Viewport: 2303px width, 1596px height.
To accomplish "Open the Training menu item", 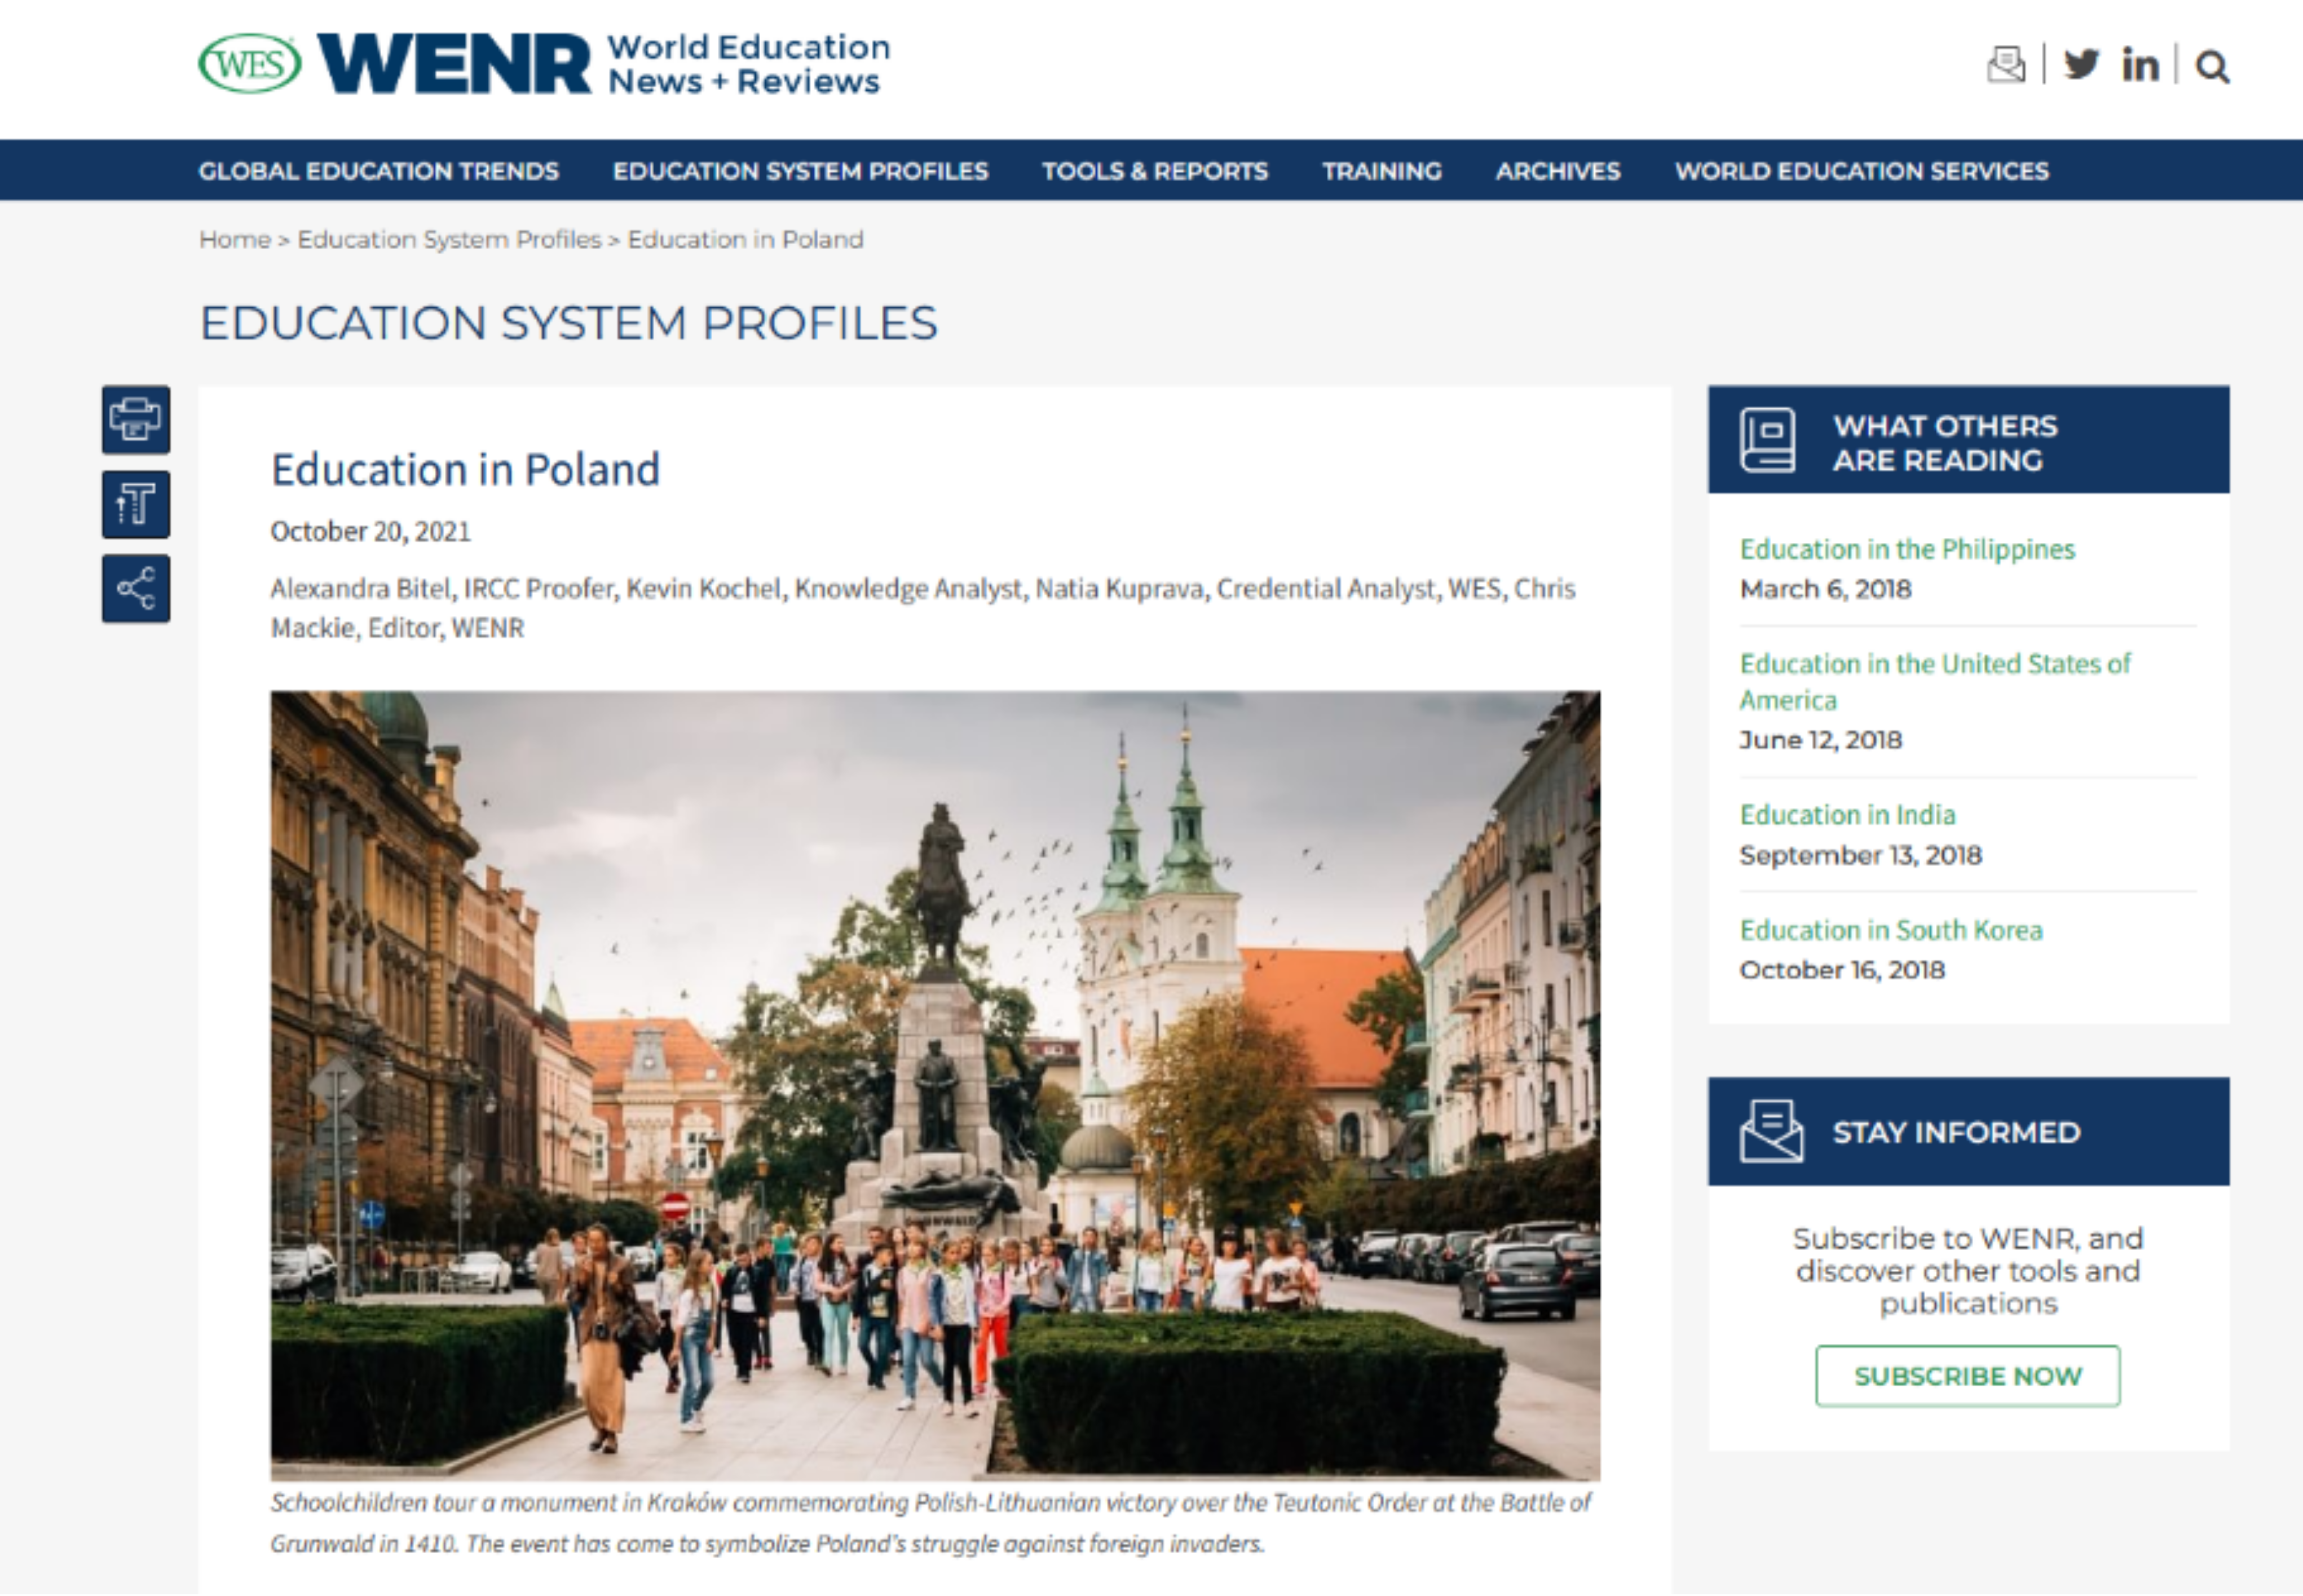I will [x=1382, y=171].
